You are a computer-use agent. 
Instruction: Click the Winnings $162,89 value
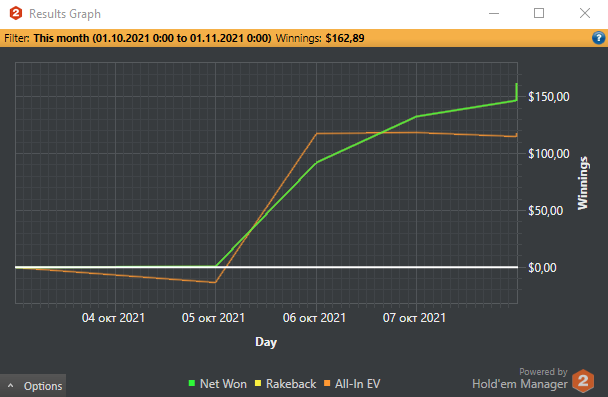[x=345, y=38]
